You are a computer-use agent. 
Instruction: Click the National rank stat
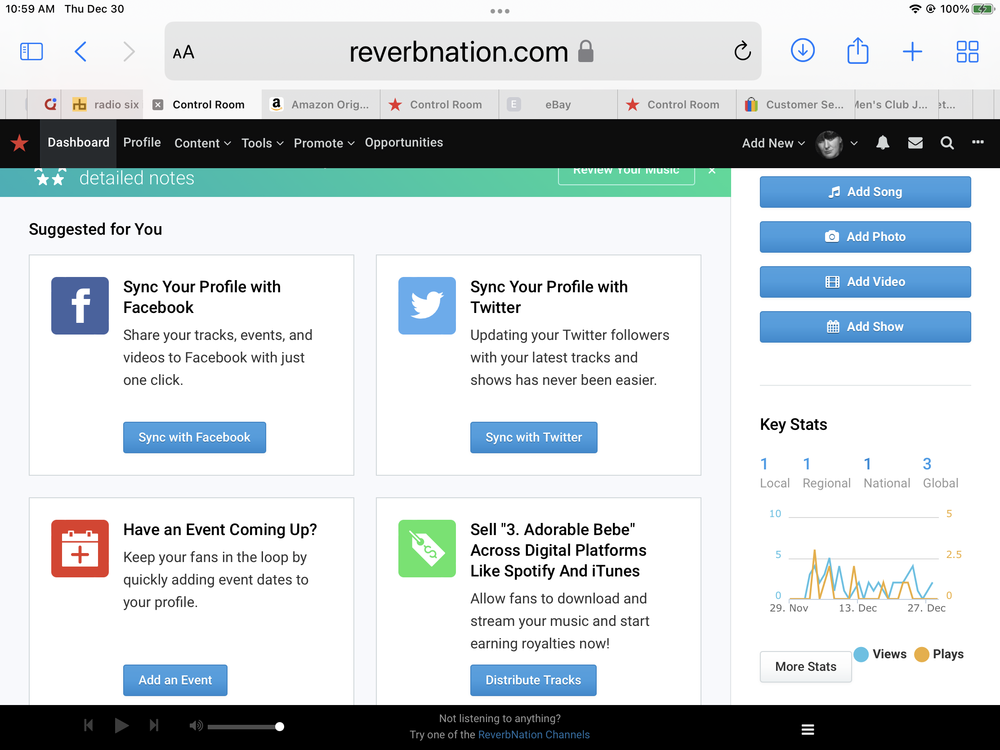(886, 473)
